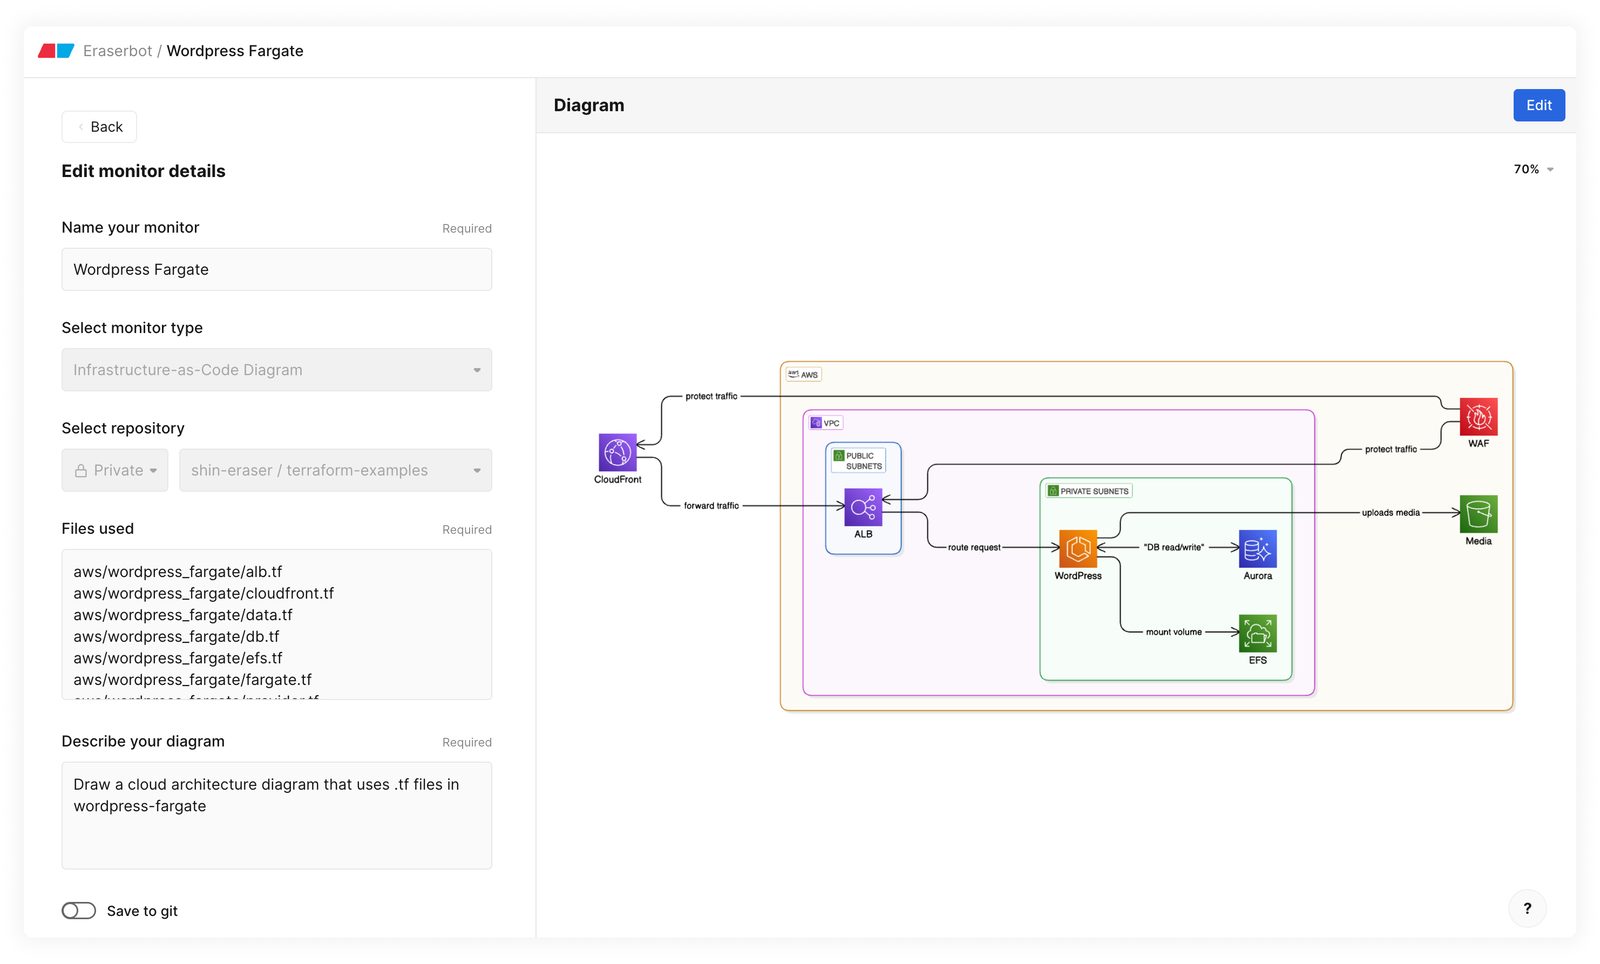Click the "route request" connection label

[x=974, y=548]
